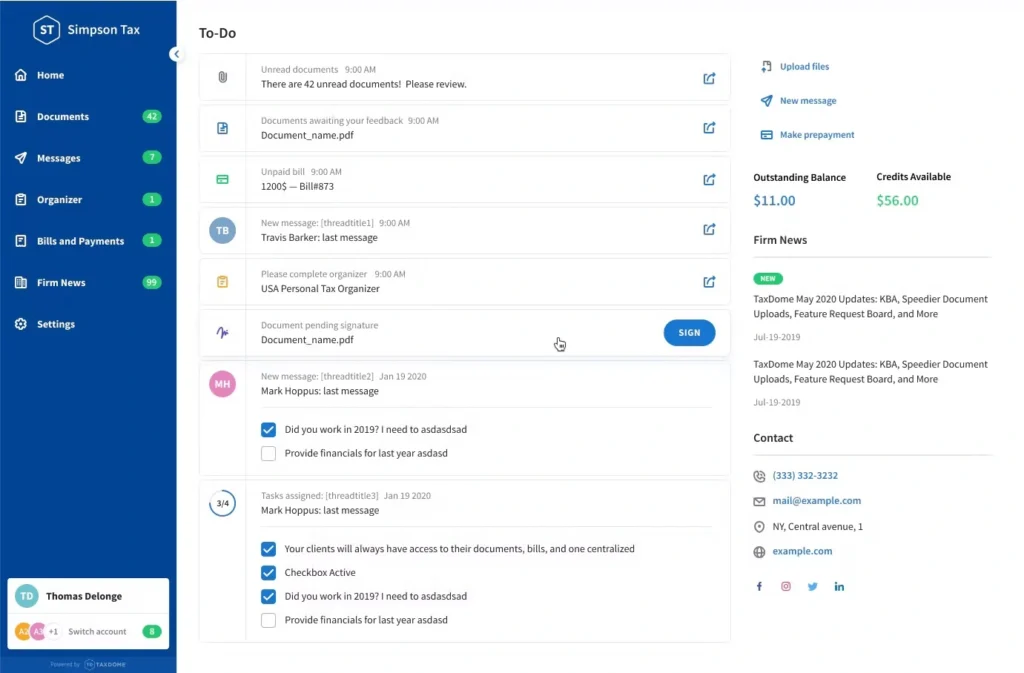Uncheck the 'Checkbox Active' item
The image size is (1024, 673).
(x=268, y=572)
